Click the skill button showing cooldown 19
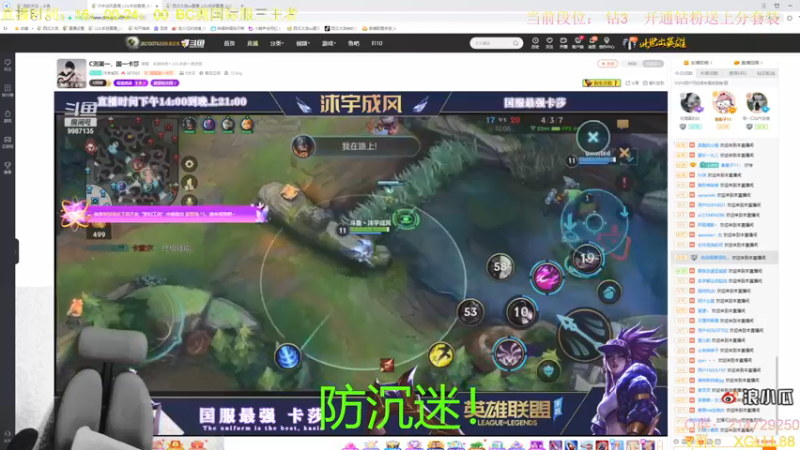This screenshot has height=450, width=800. pyautogui.click(x=587, y=259)
